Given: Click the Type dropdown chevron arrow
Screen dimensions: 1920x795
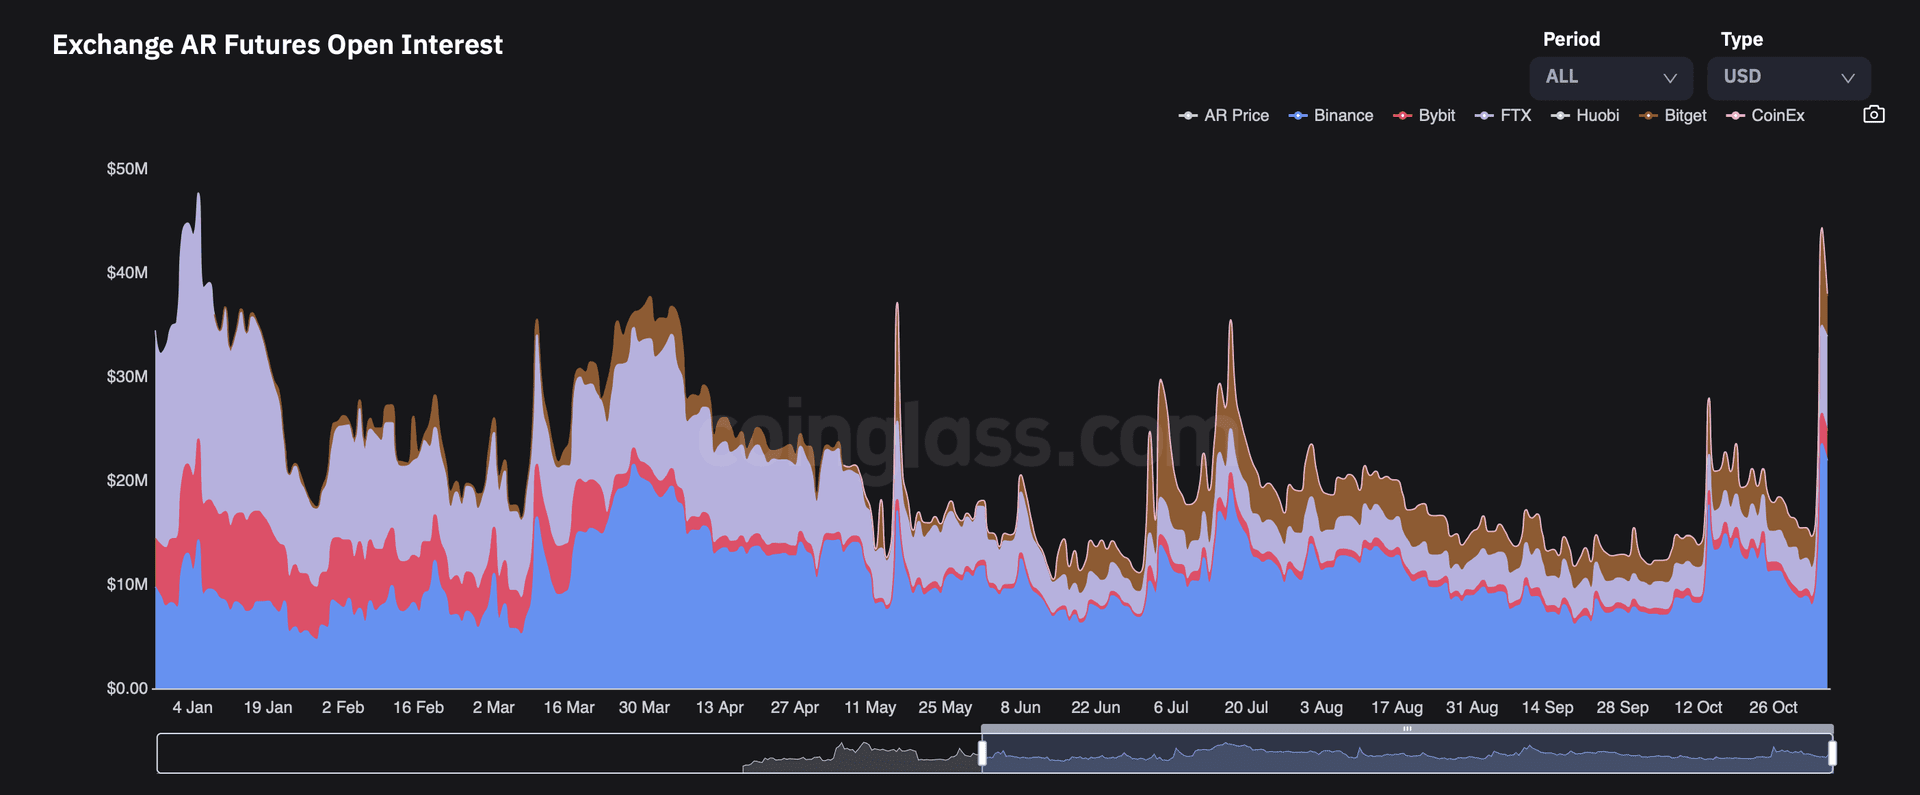Looking at the screenshot, I should tap(1847, 78).
